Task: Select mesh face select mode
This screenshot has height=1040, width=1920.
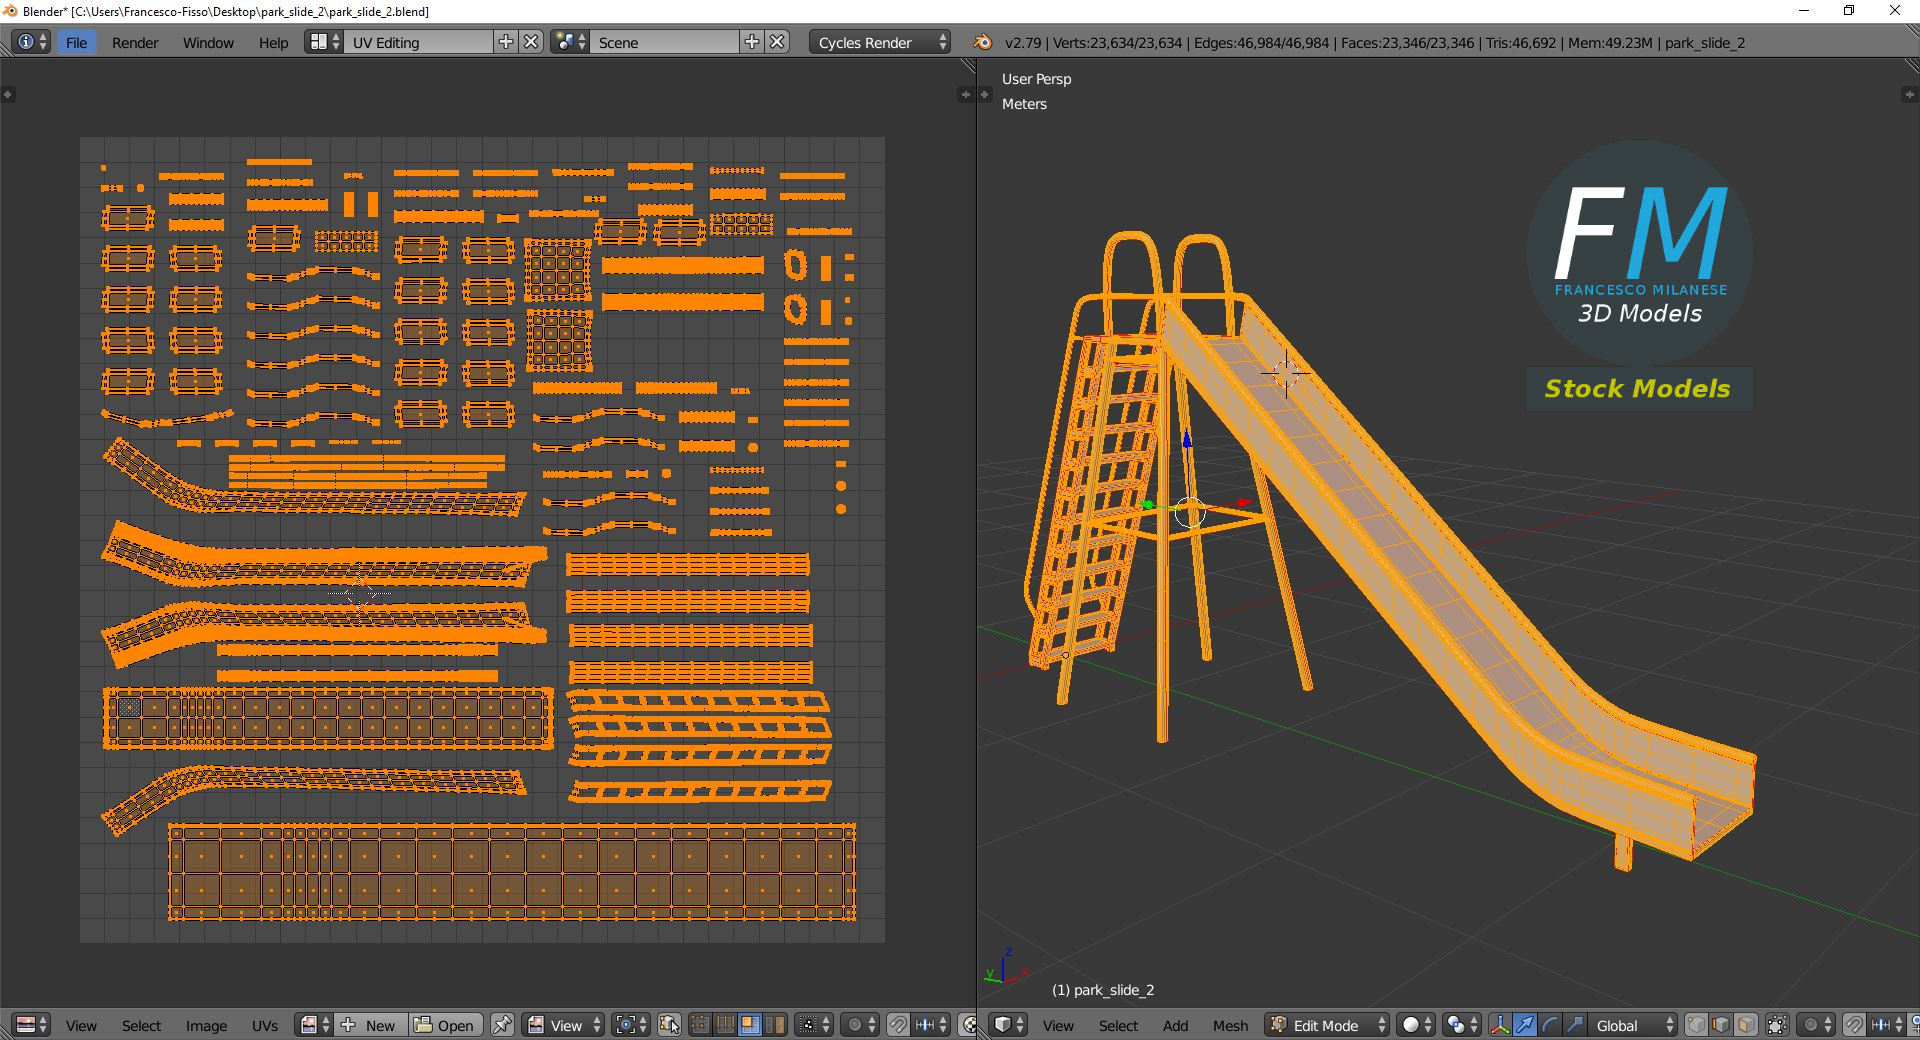Action: coord(1746,1025)
